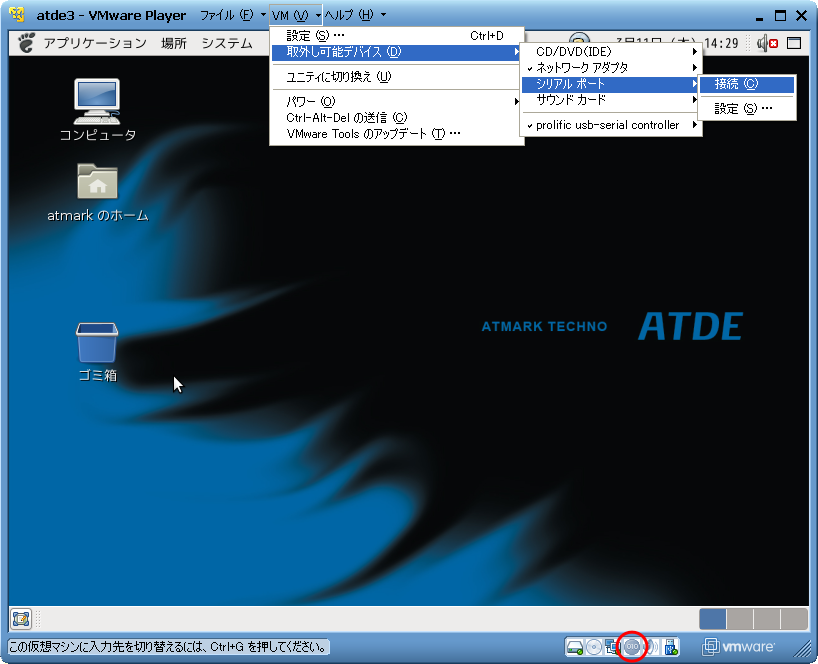Open the システム menu

pos(227,43)
